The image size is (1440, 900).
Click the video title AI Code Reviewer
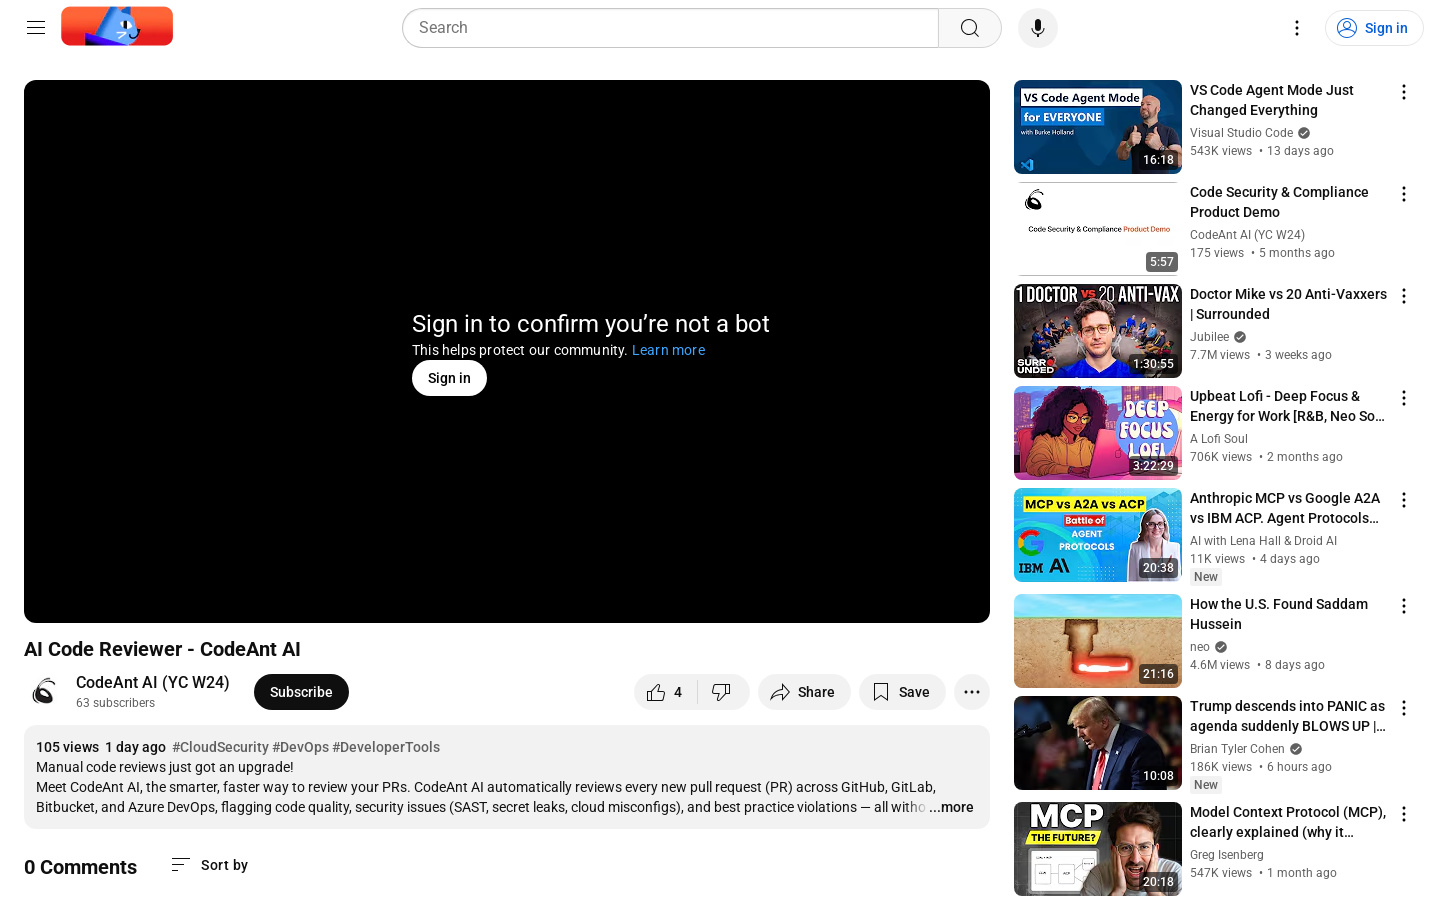pos(162,649)
